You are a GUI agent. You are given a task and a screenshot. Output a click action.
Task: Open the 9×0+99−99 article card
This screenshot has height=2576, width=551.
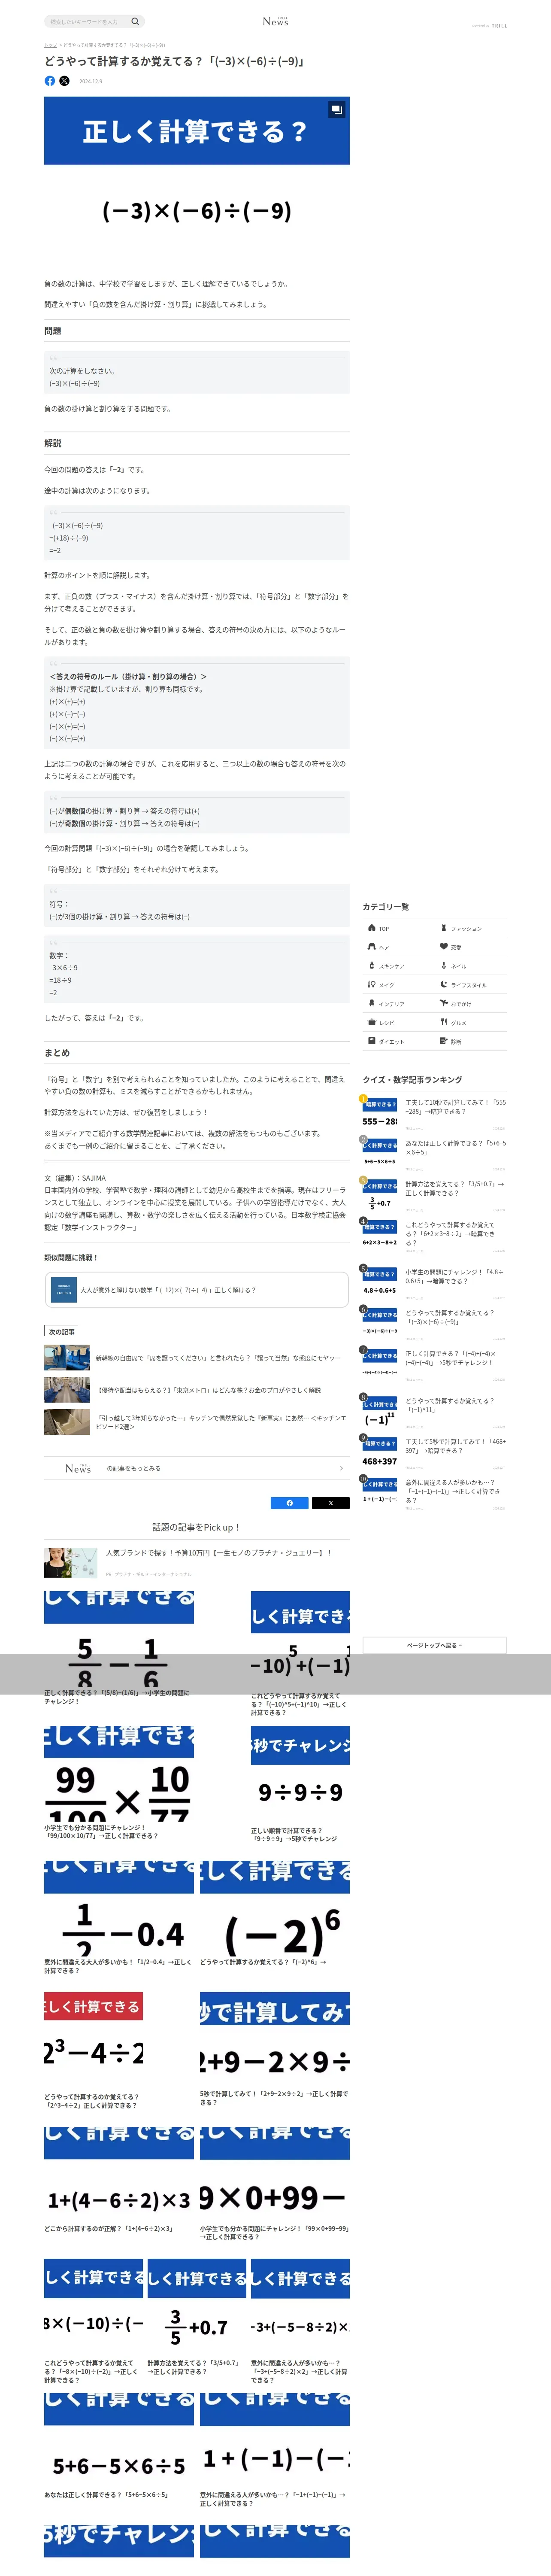pyautogui.click(x=275, y=2184)
